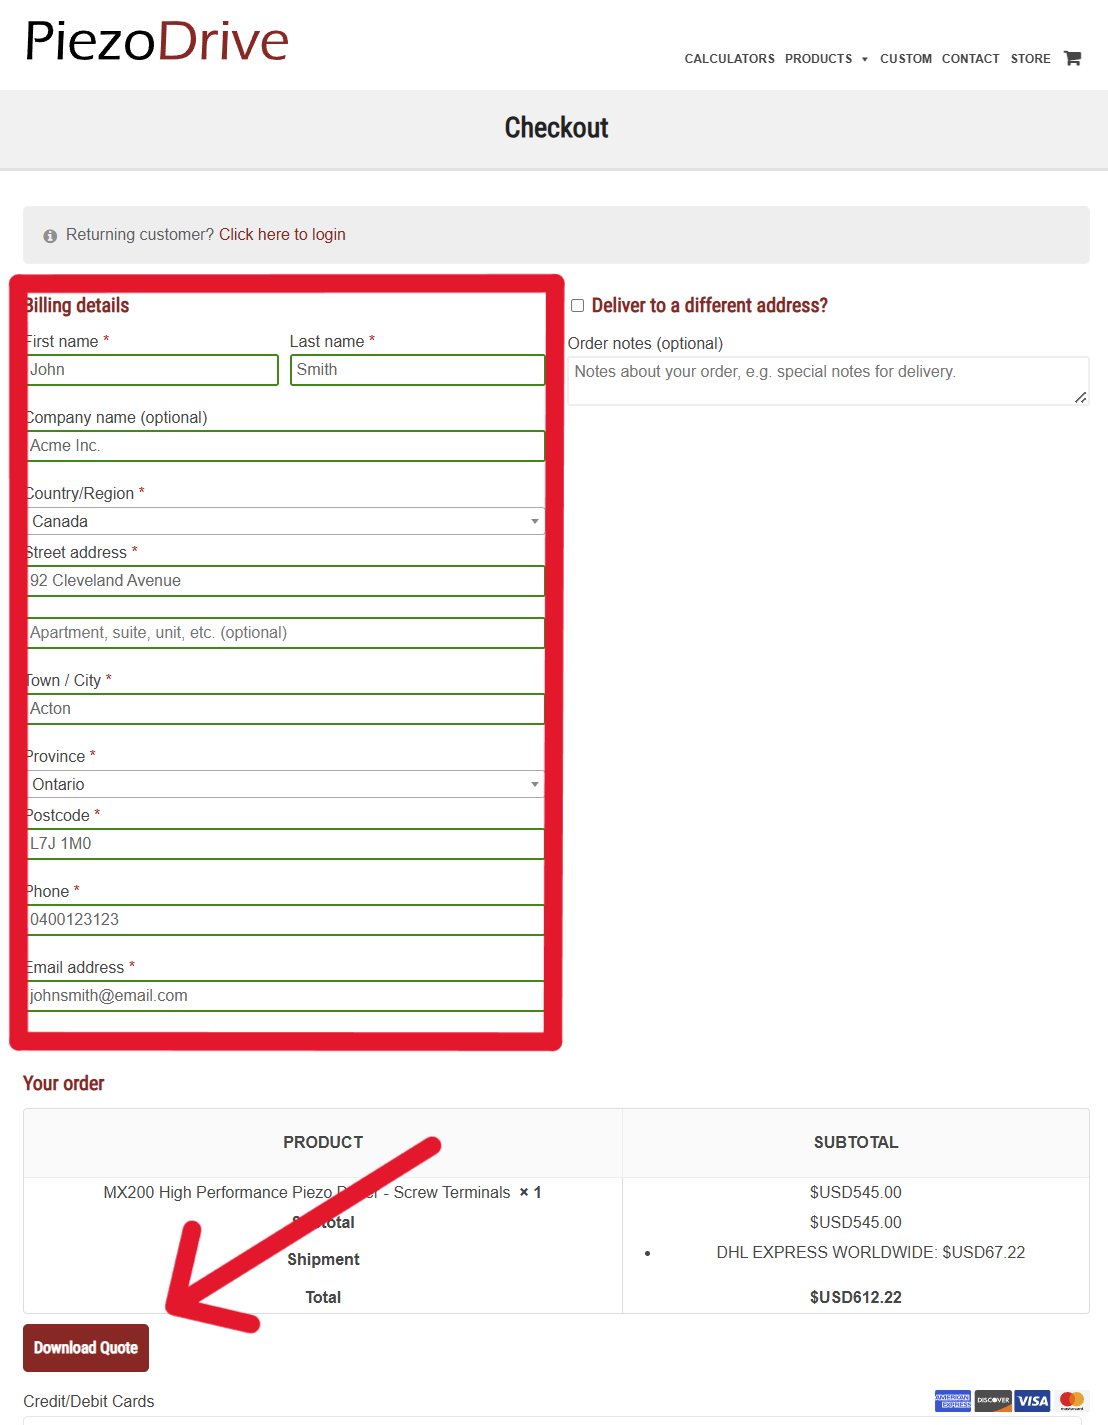Click the Postcode field with L7J 1M0

click(x=286, y=844)
